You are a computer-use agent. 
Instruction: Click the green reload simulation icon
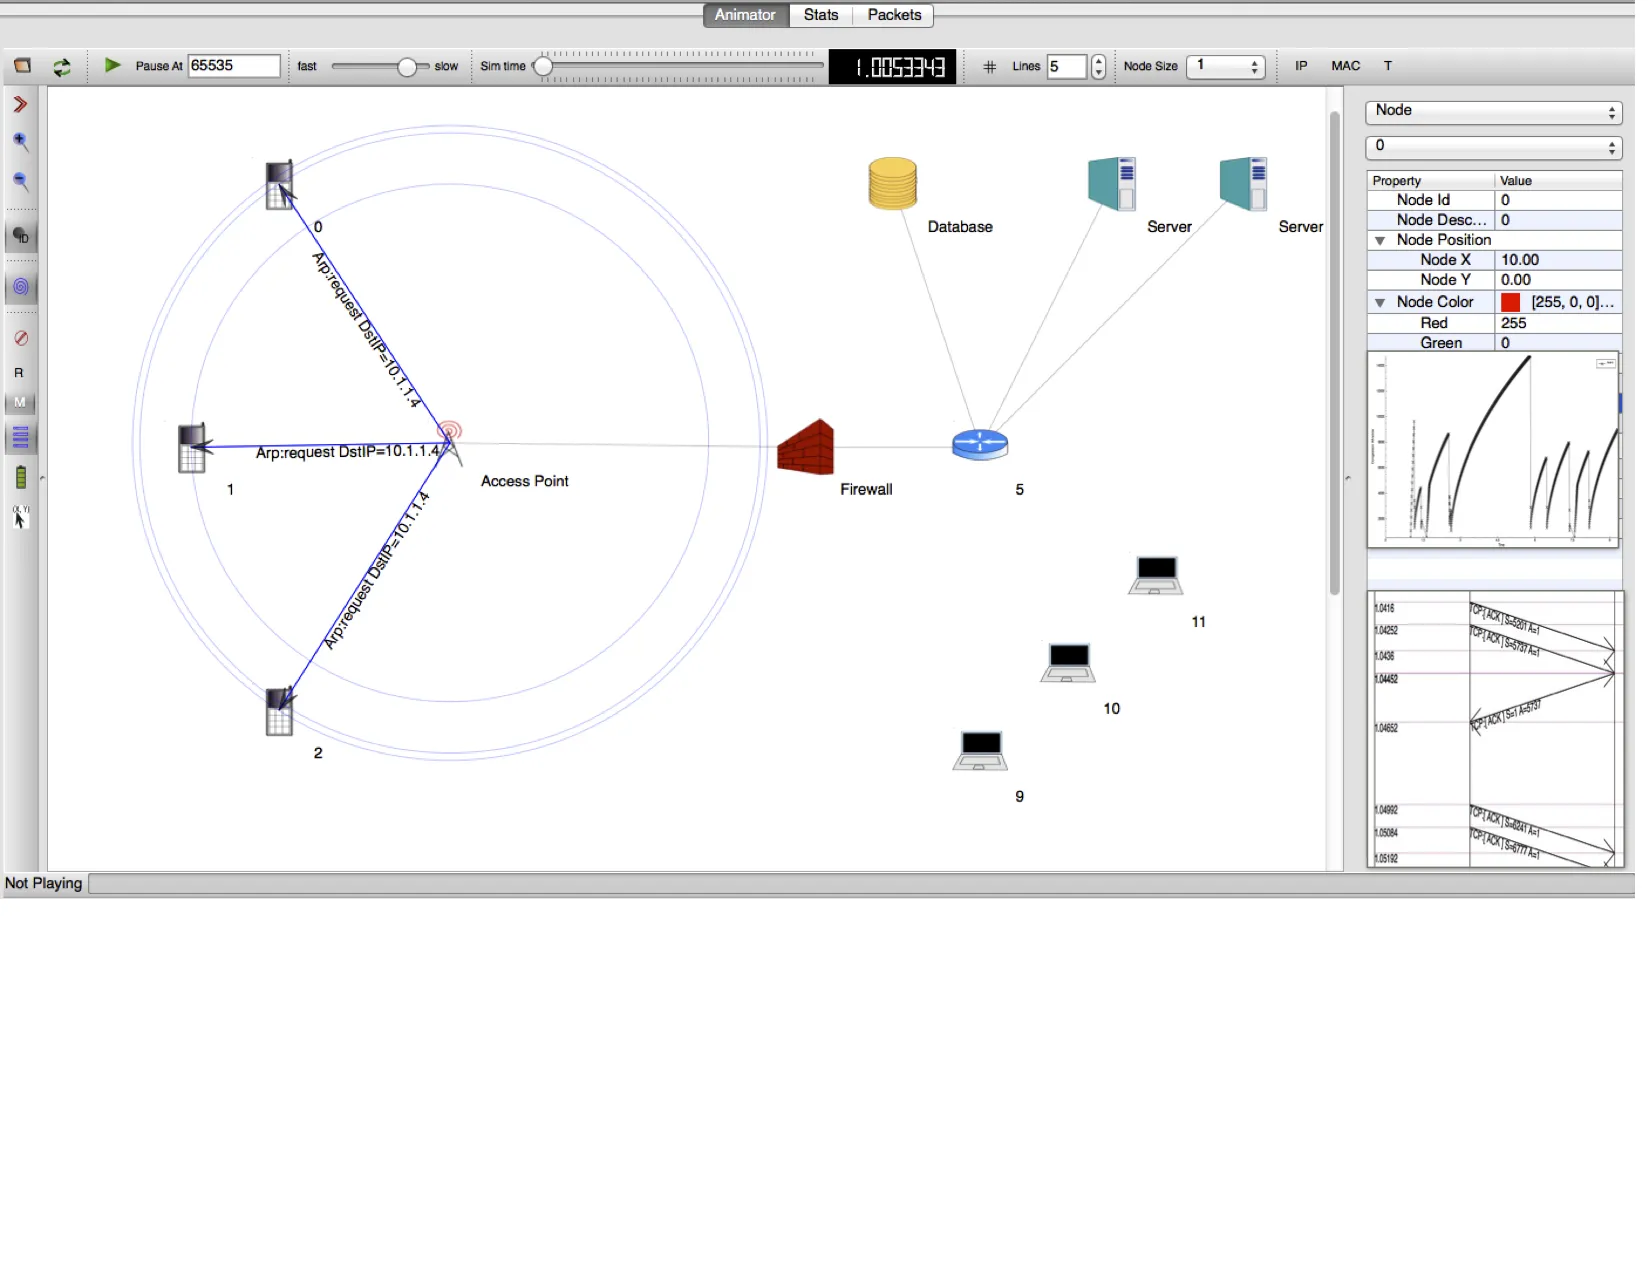coord(62,67)
